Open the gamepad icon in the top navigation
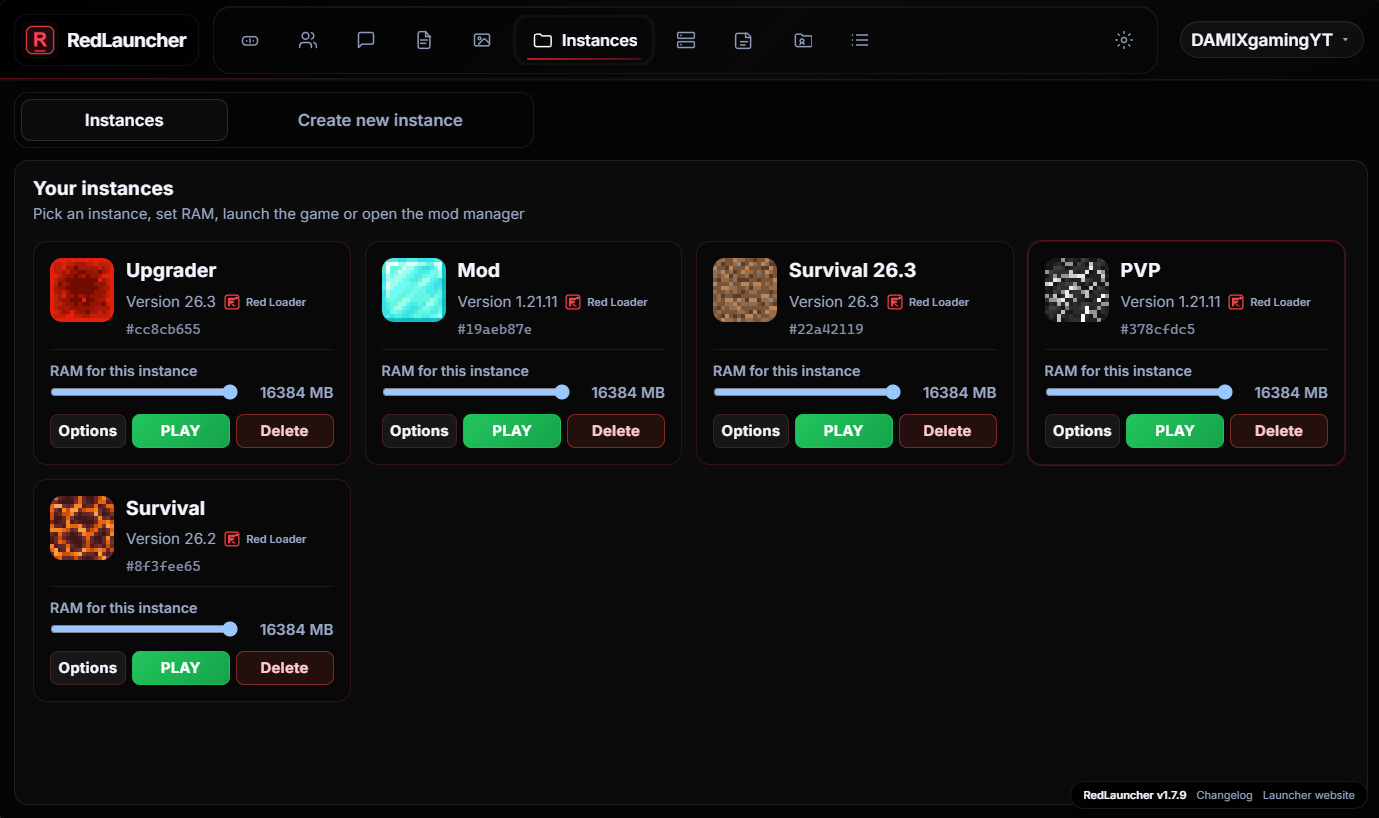The width and height of the screenshot is (1379, 818). [250, 40]
